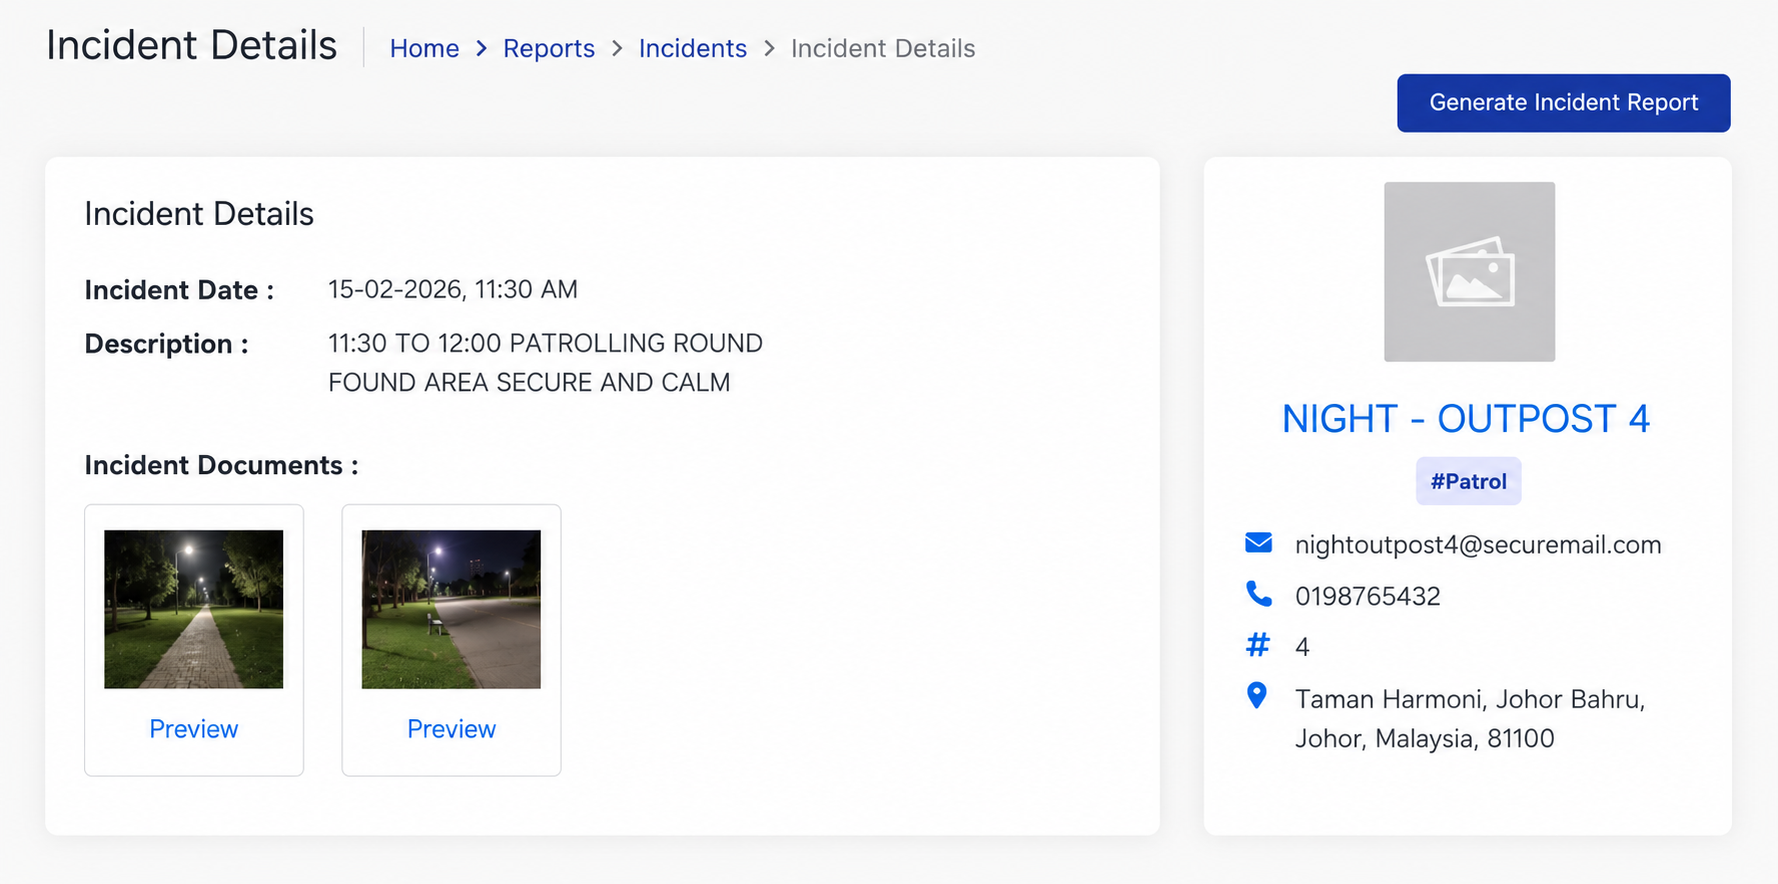Select the email nightoutpost4@securemail.com

click(x=1478, y=545)
